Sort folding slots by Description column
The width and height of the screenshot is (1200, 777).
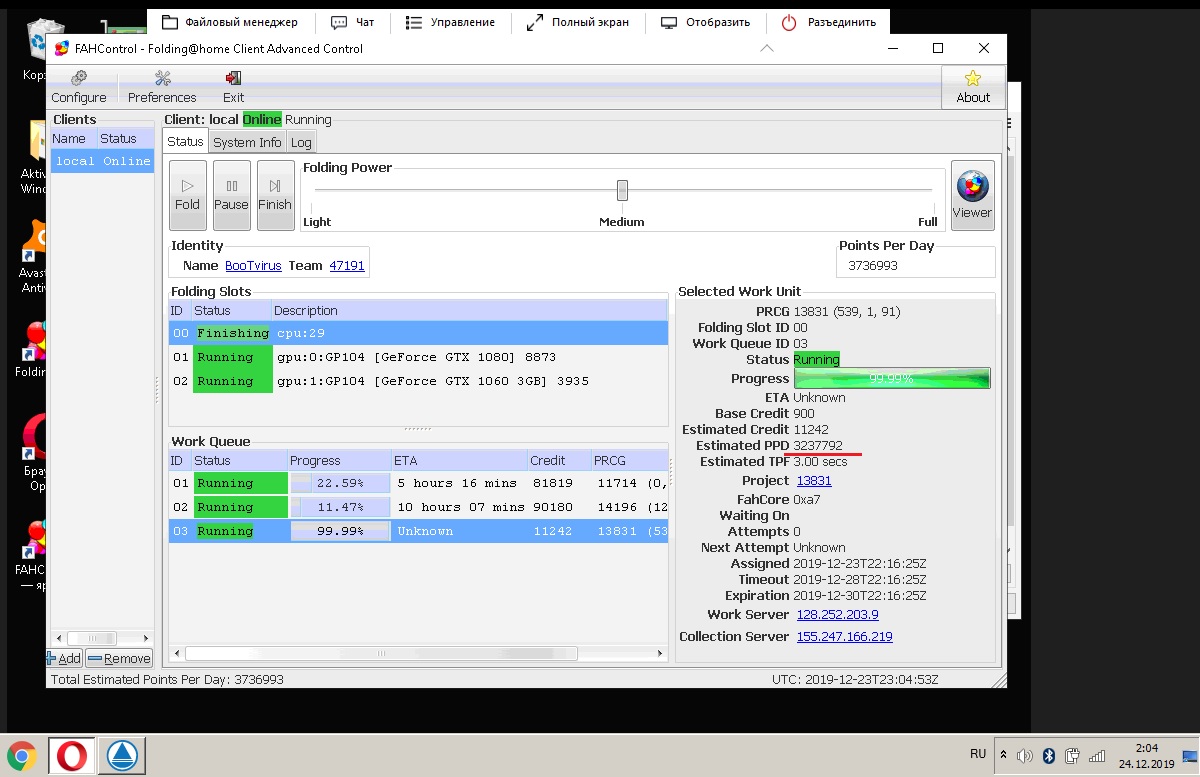[469, 311]
